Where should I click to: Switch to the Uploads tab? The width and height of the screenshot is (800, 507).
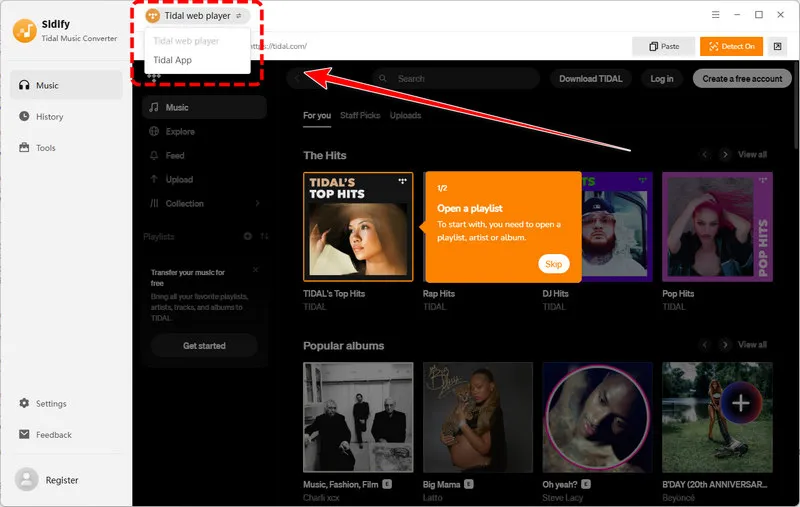click(x=406, y=115)
